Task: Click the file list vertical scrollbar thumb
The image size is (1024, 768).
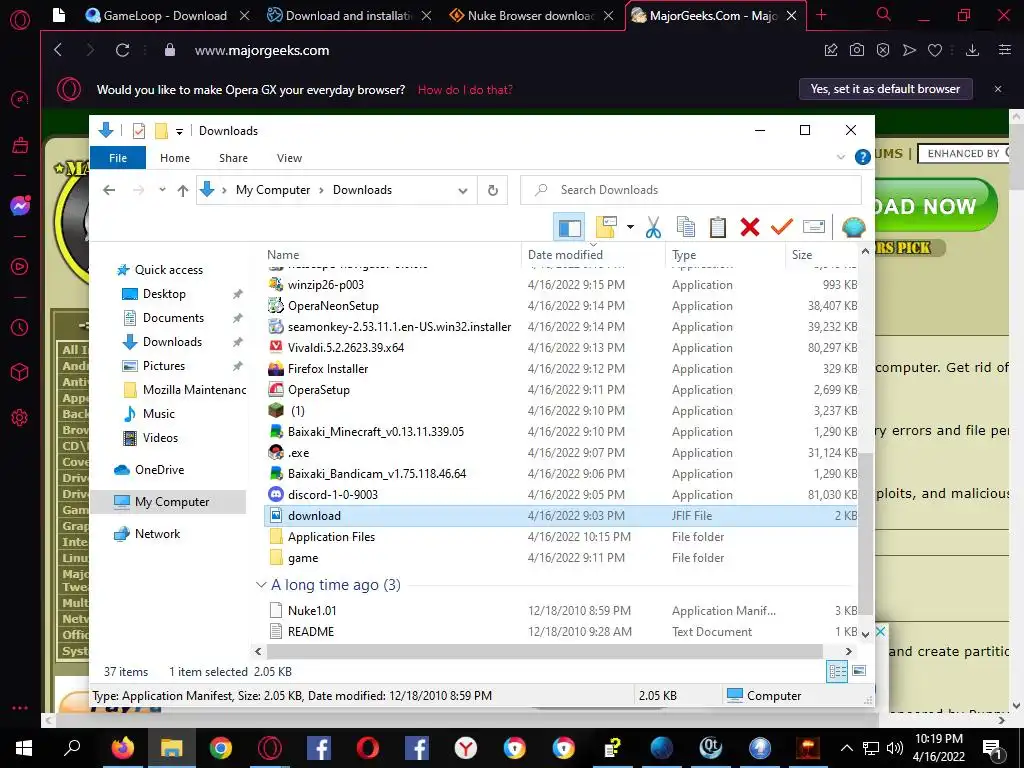Action: tap(865, 532)
